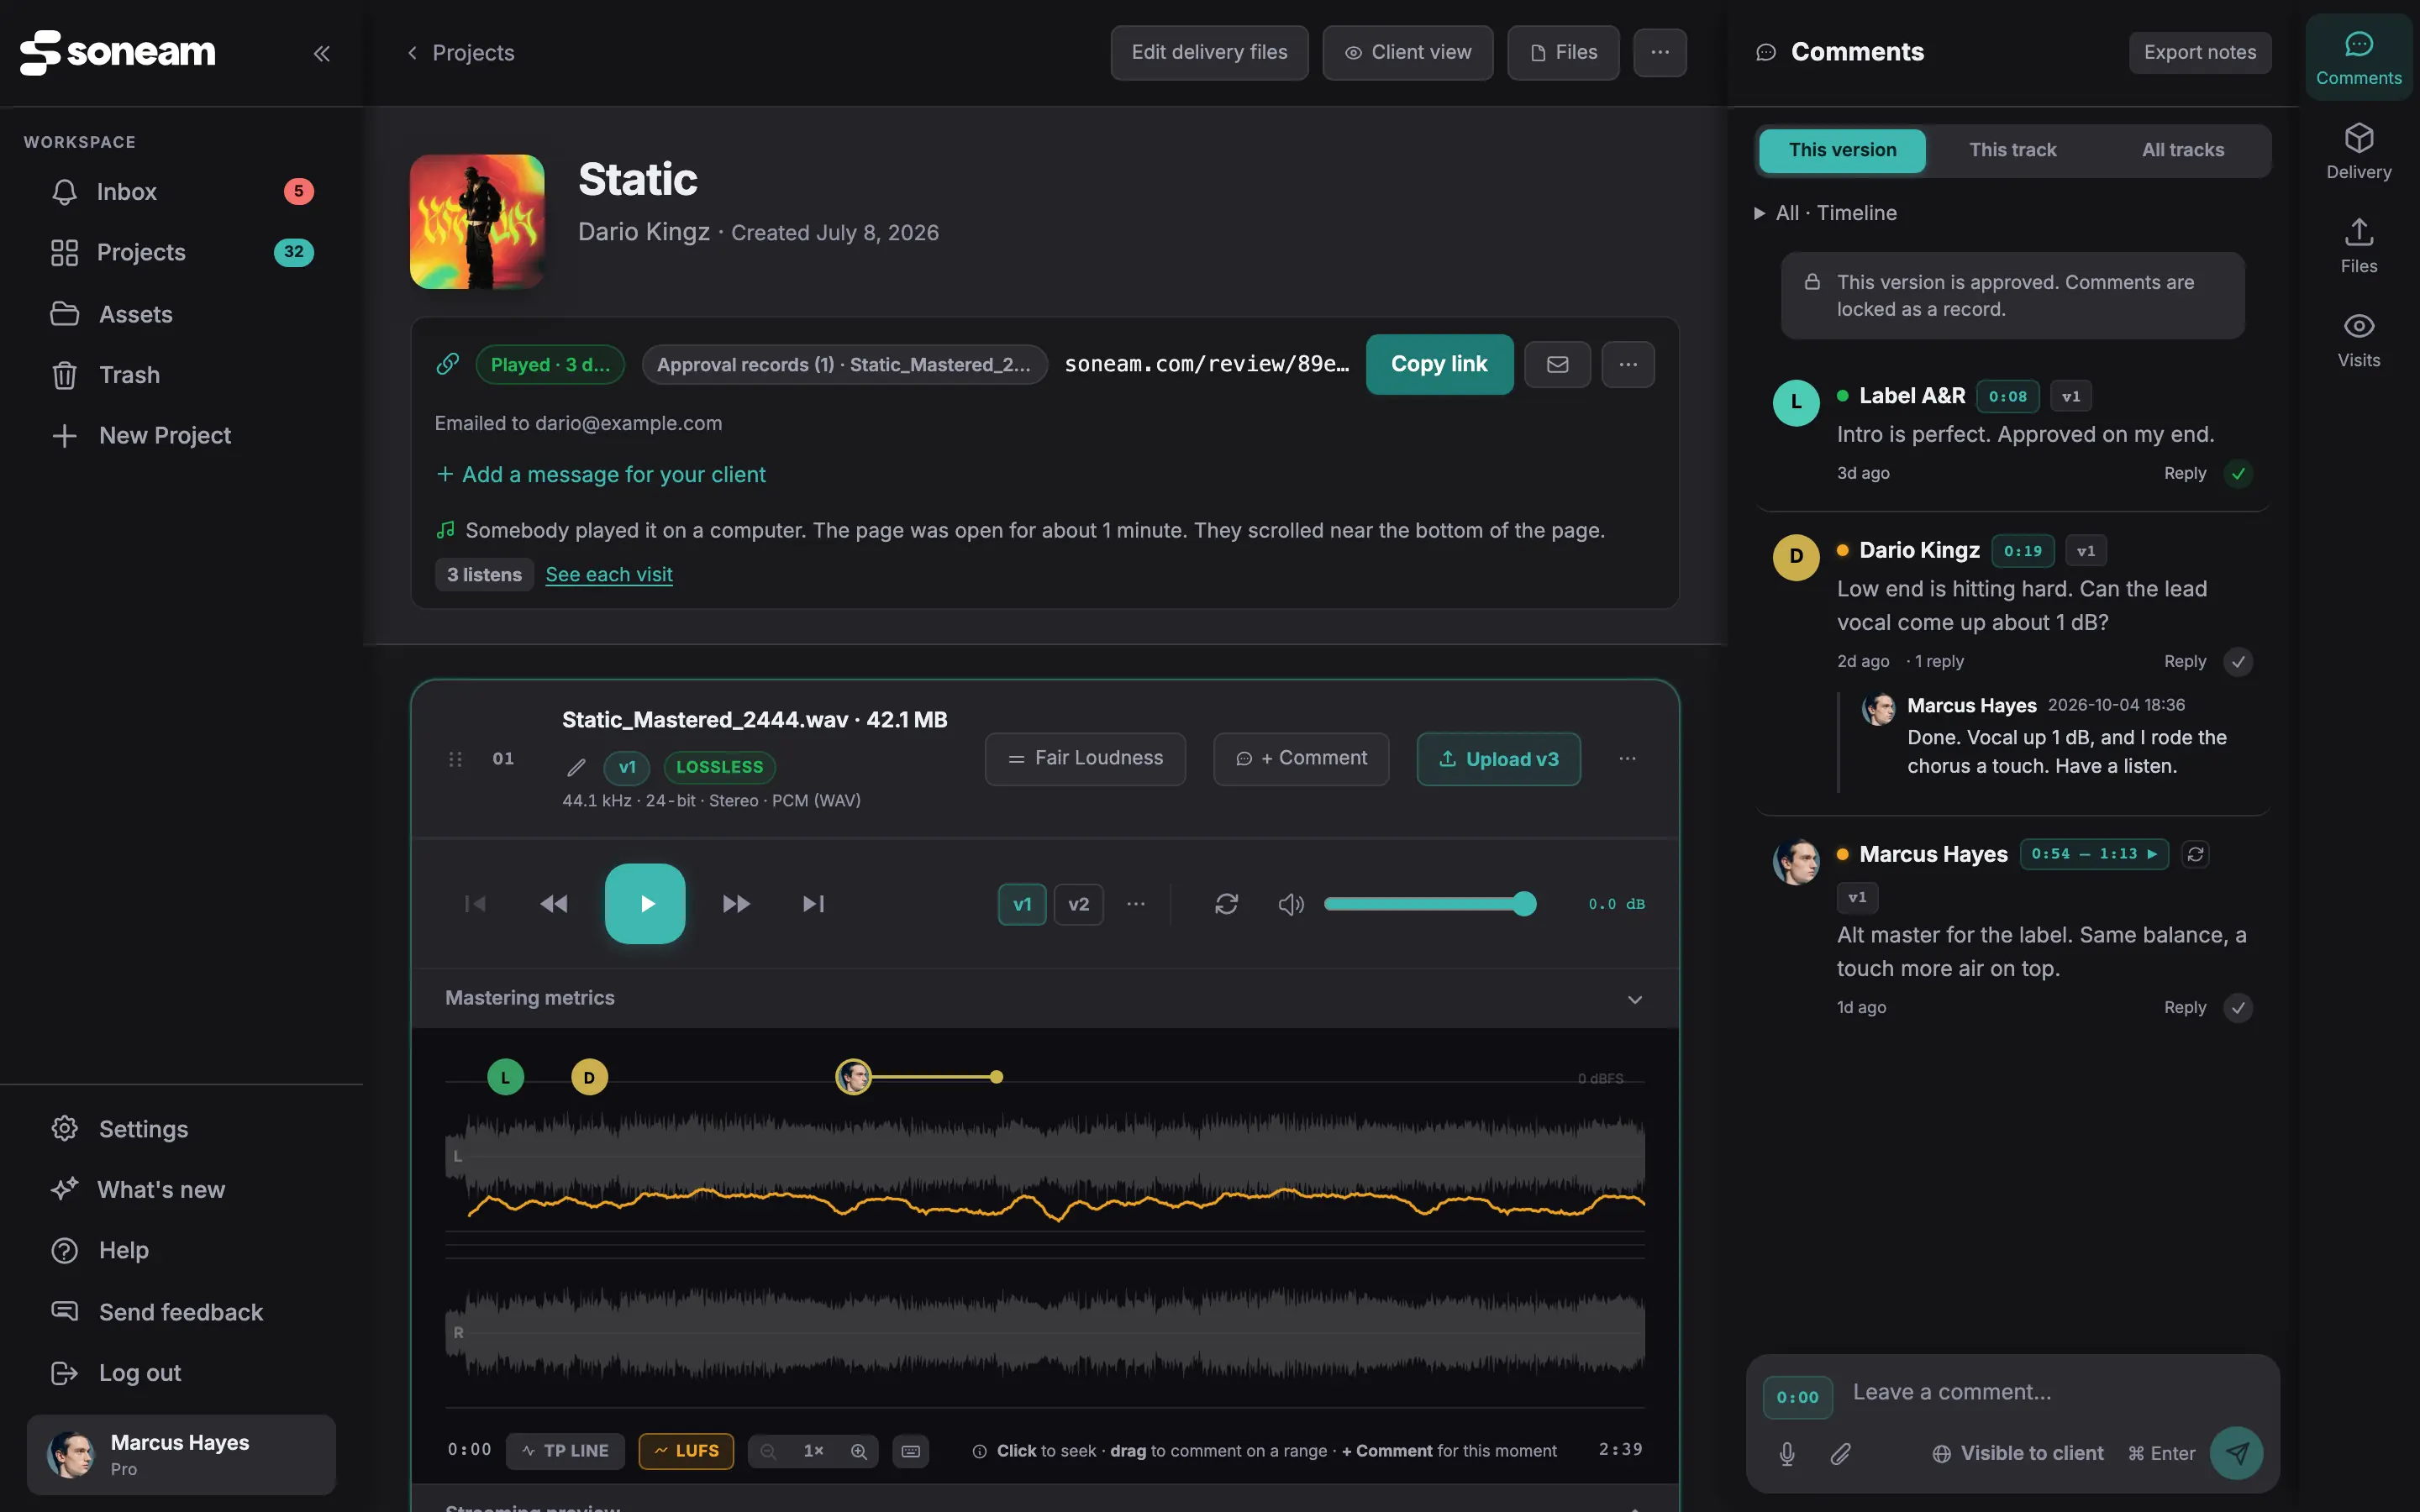2420x1512 pixels.
Task: Toggle the LUFS overlay
Action: coord(686,1451)
